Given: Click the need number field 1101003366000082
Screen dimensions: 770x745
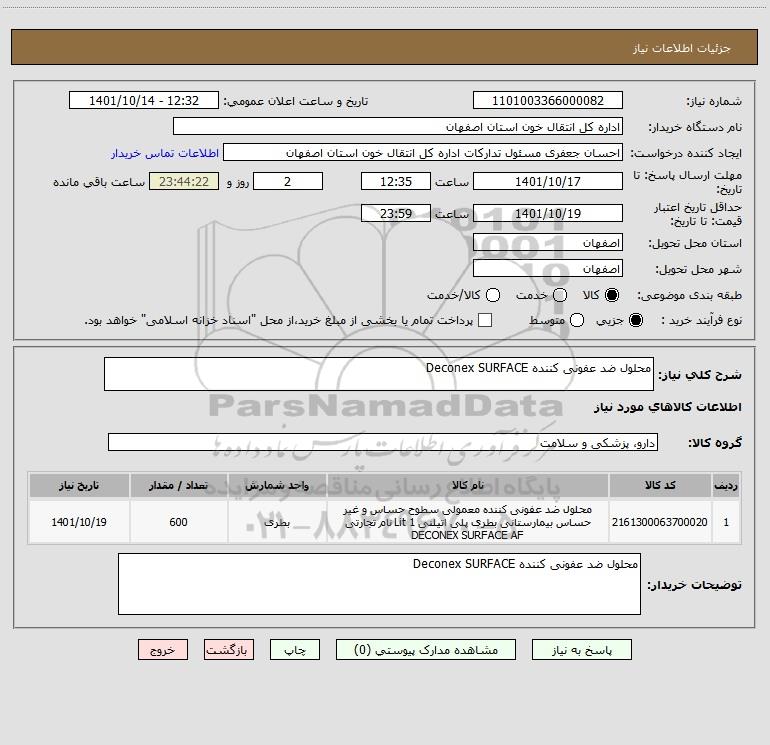Looking at the screenshot, I should (x=548, y=100).
